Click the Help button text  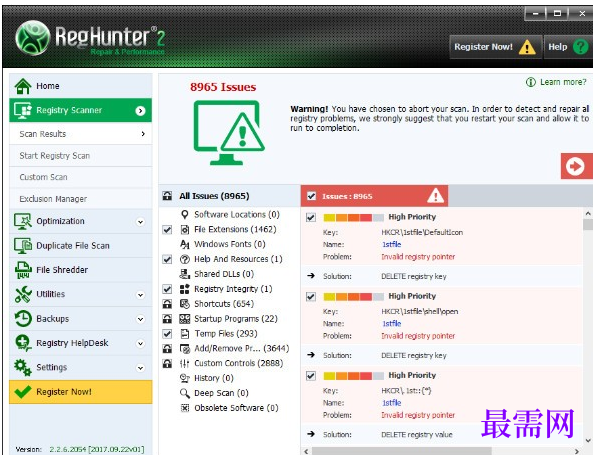click(558, 47)
